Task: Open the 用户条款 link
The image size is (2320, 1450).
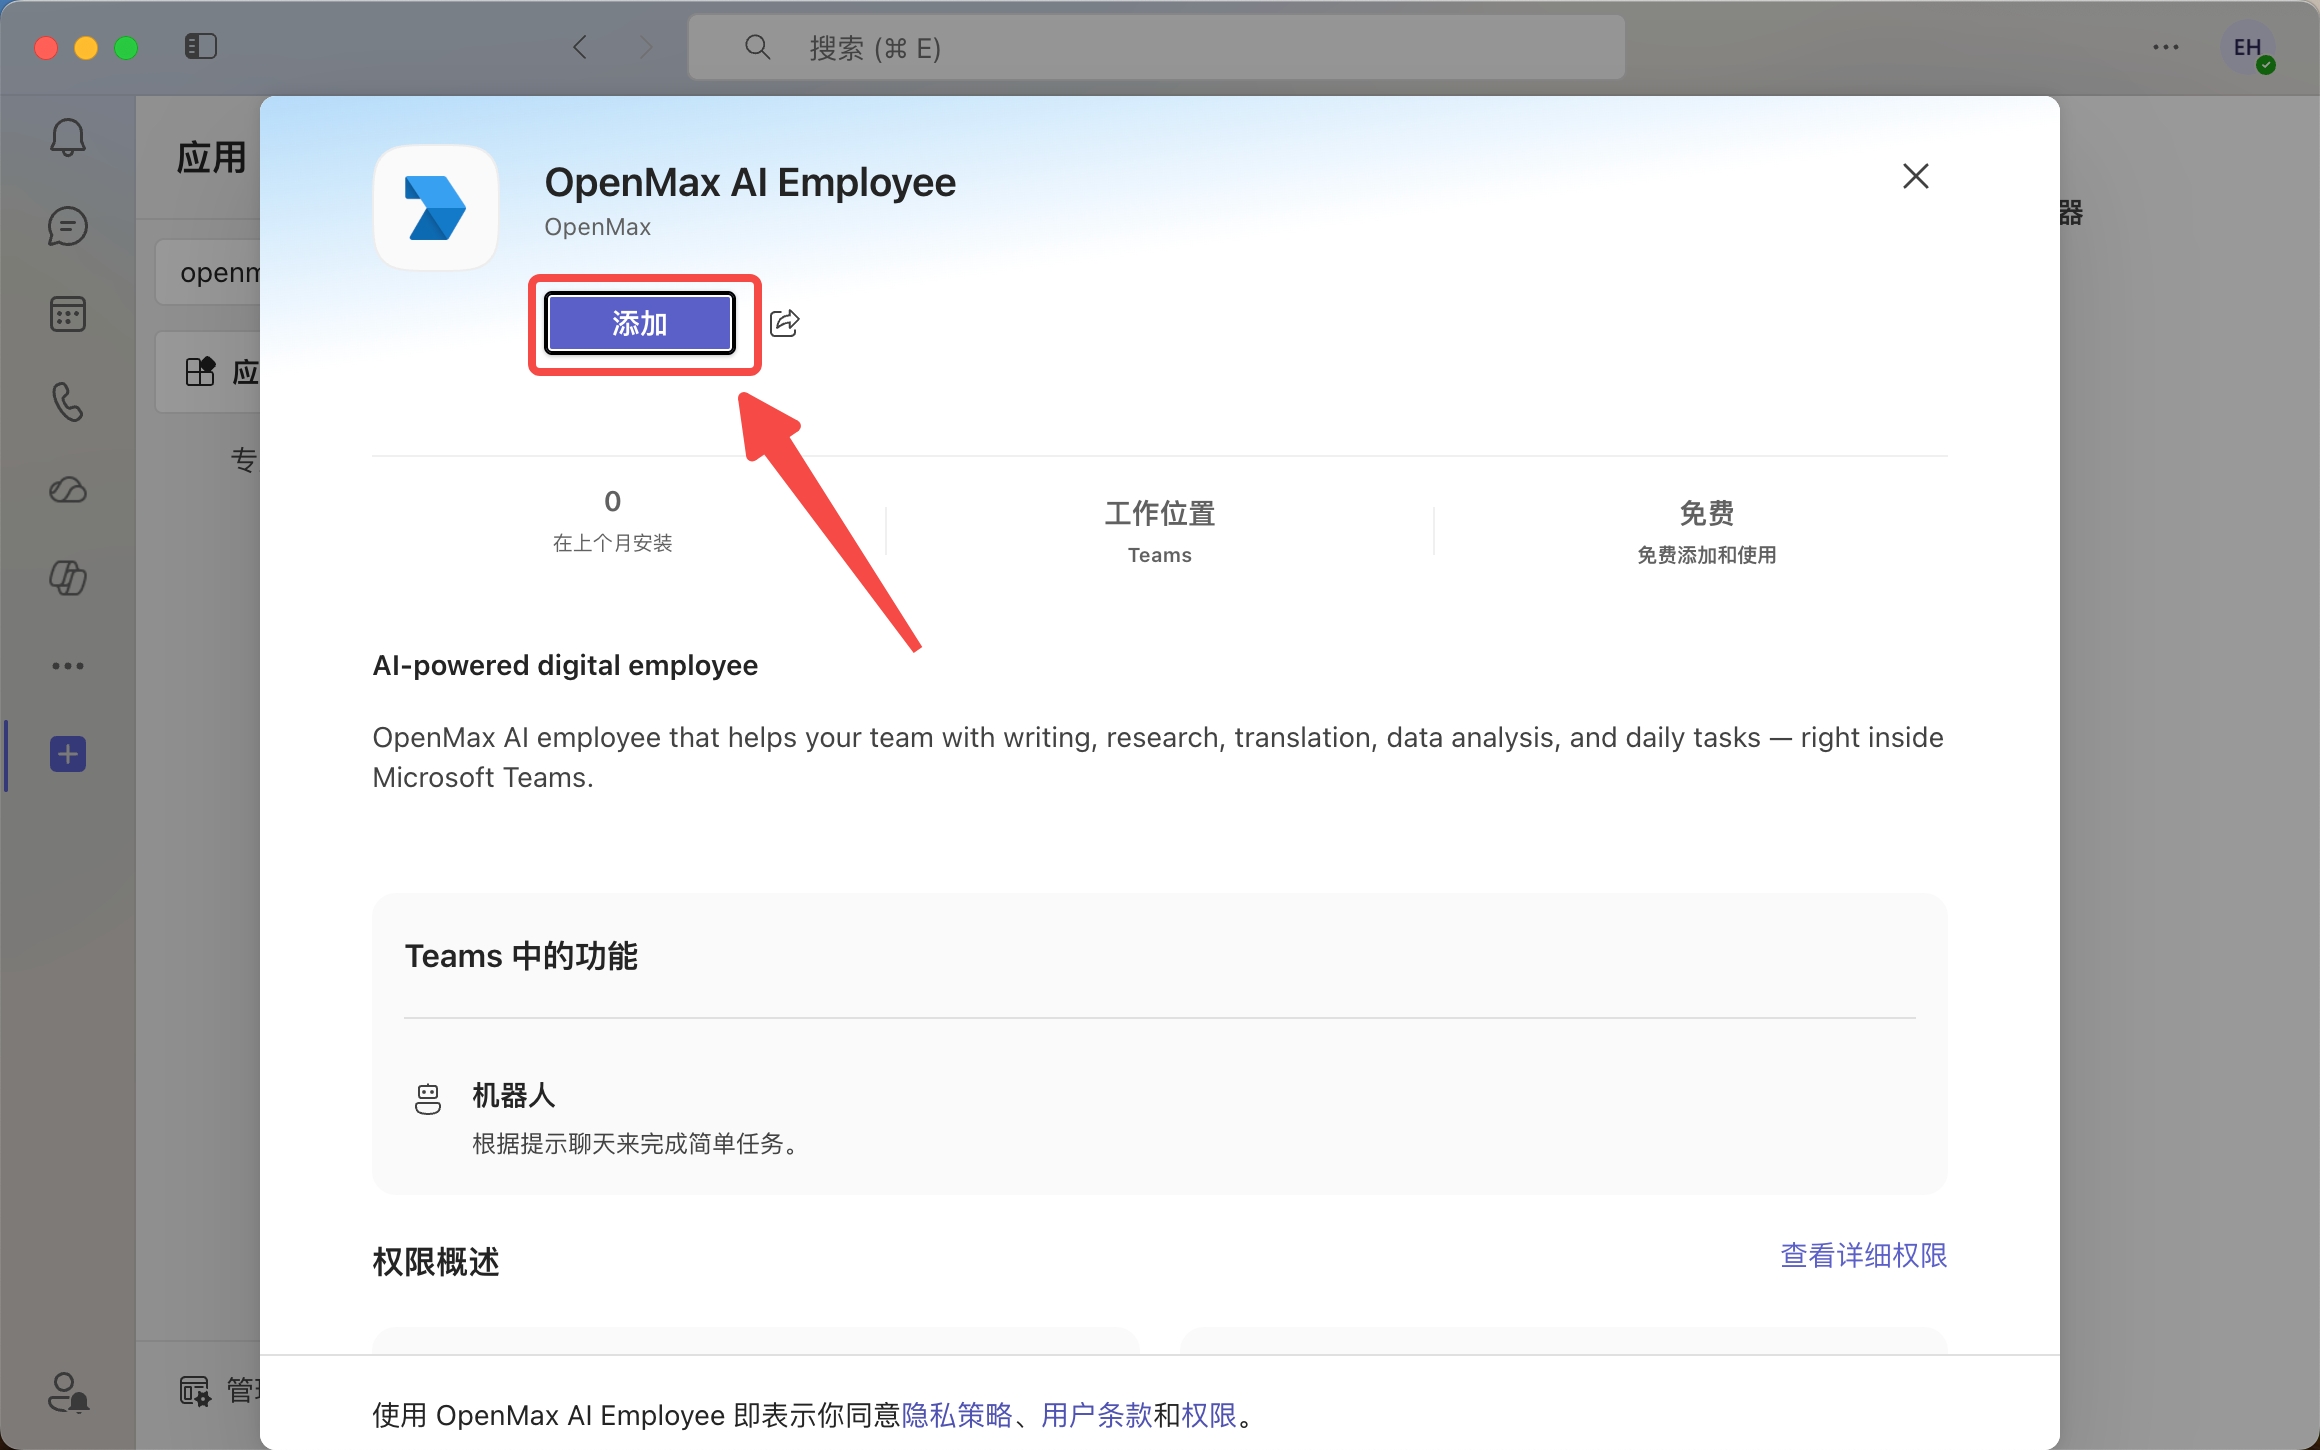Action: coord(1097,1415)
